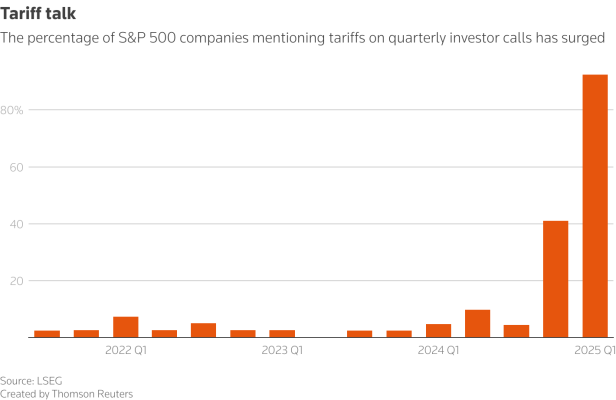The image size is (616, 400).
Task: Click the 2024 Q3 bar left of the 2024 Q4 bar
Action: 516,331
